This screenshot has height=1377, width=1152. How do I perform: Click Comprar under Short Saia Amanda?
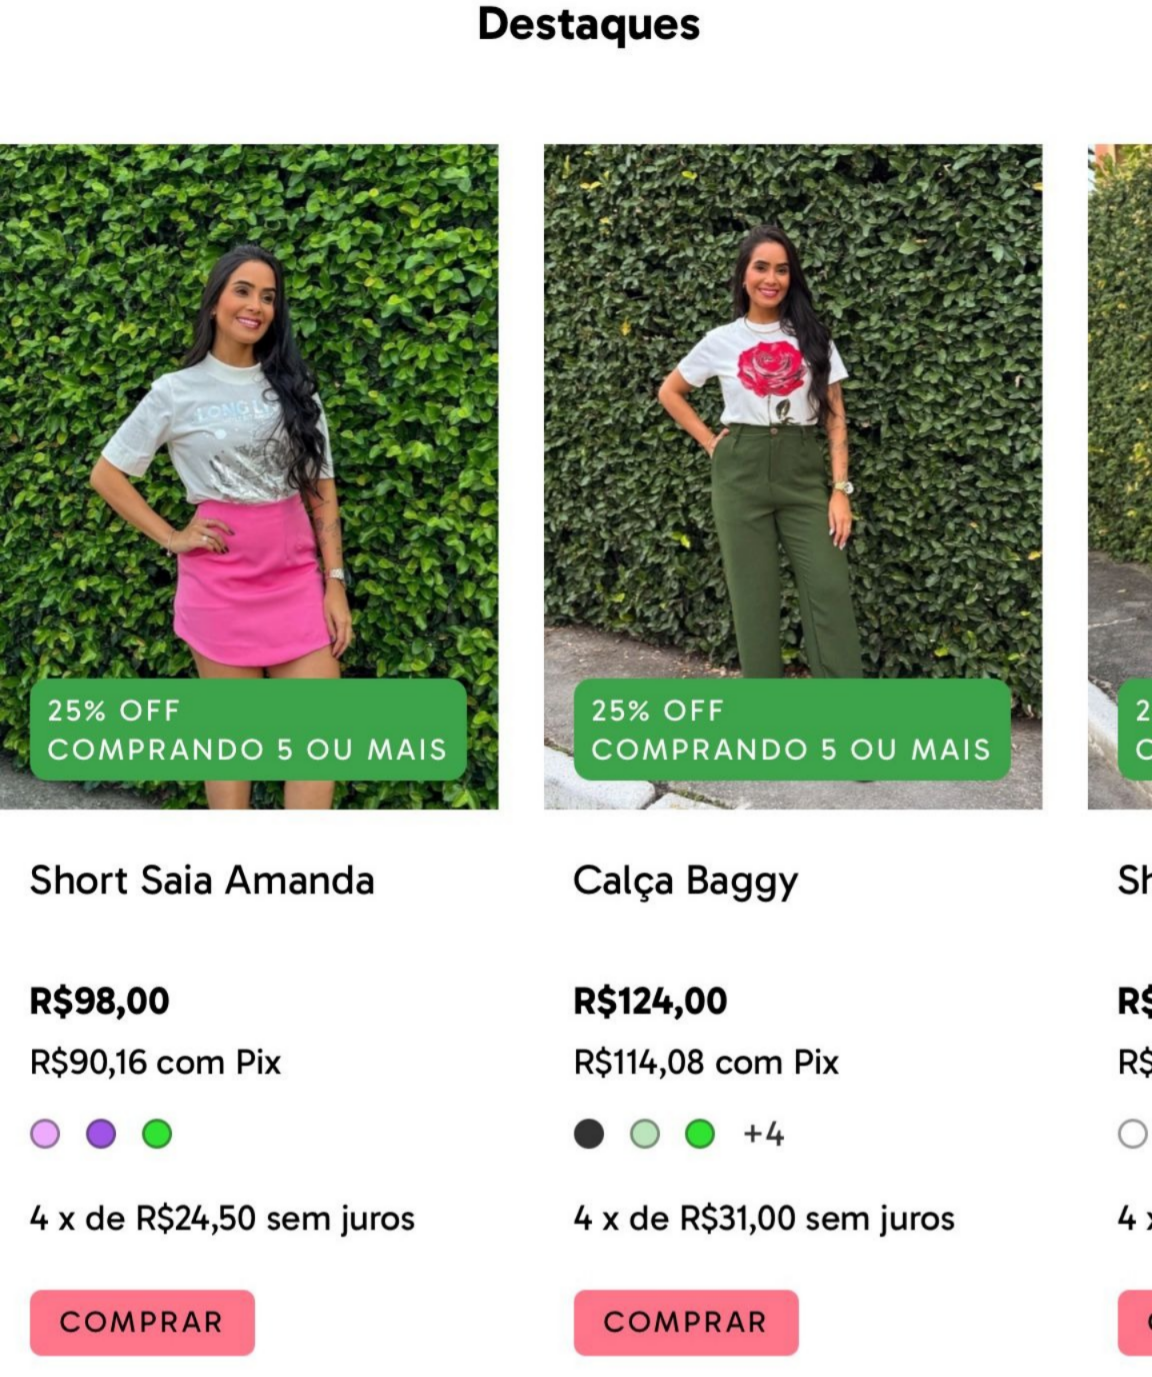pos(142,1322)
